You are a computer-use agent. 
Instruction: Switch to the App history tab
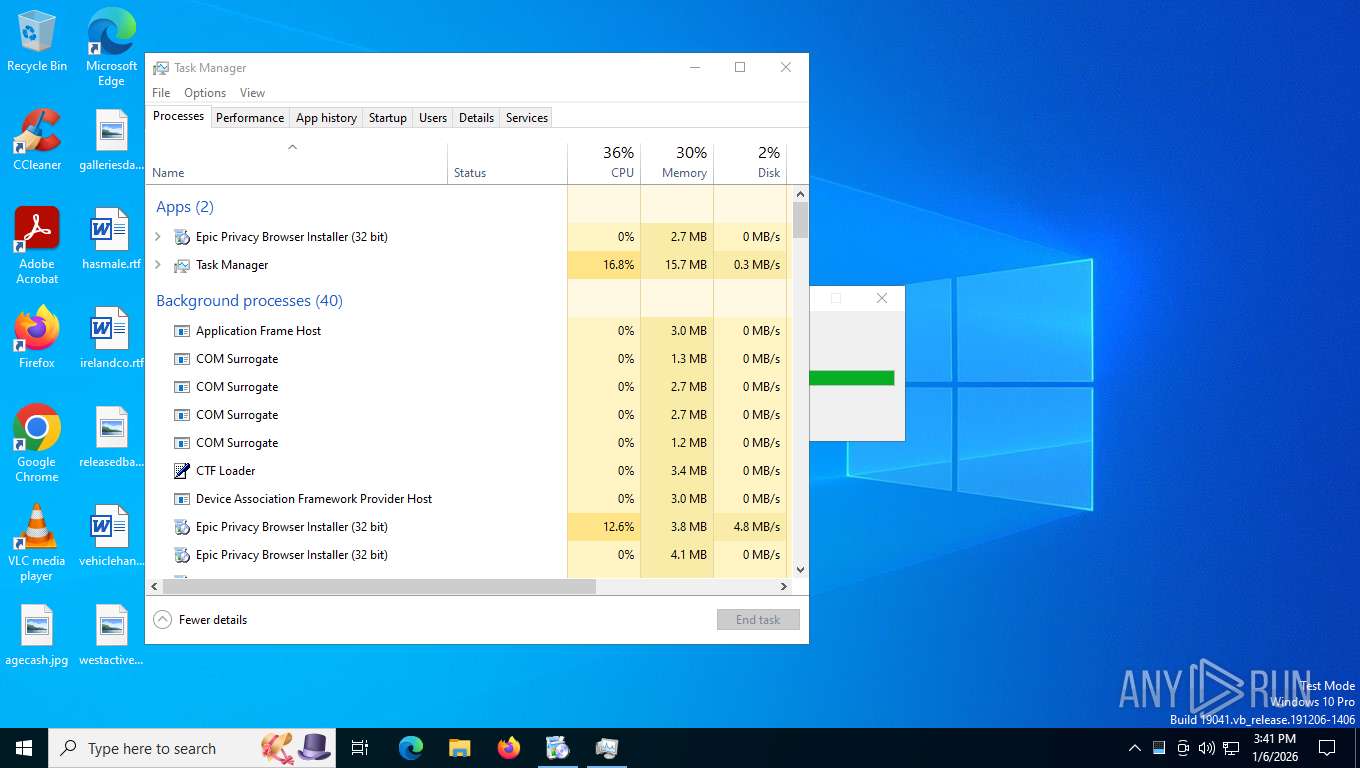pyautogui.click(x=326, y=118)
